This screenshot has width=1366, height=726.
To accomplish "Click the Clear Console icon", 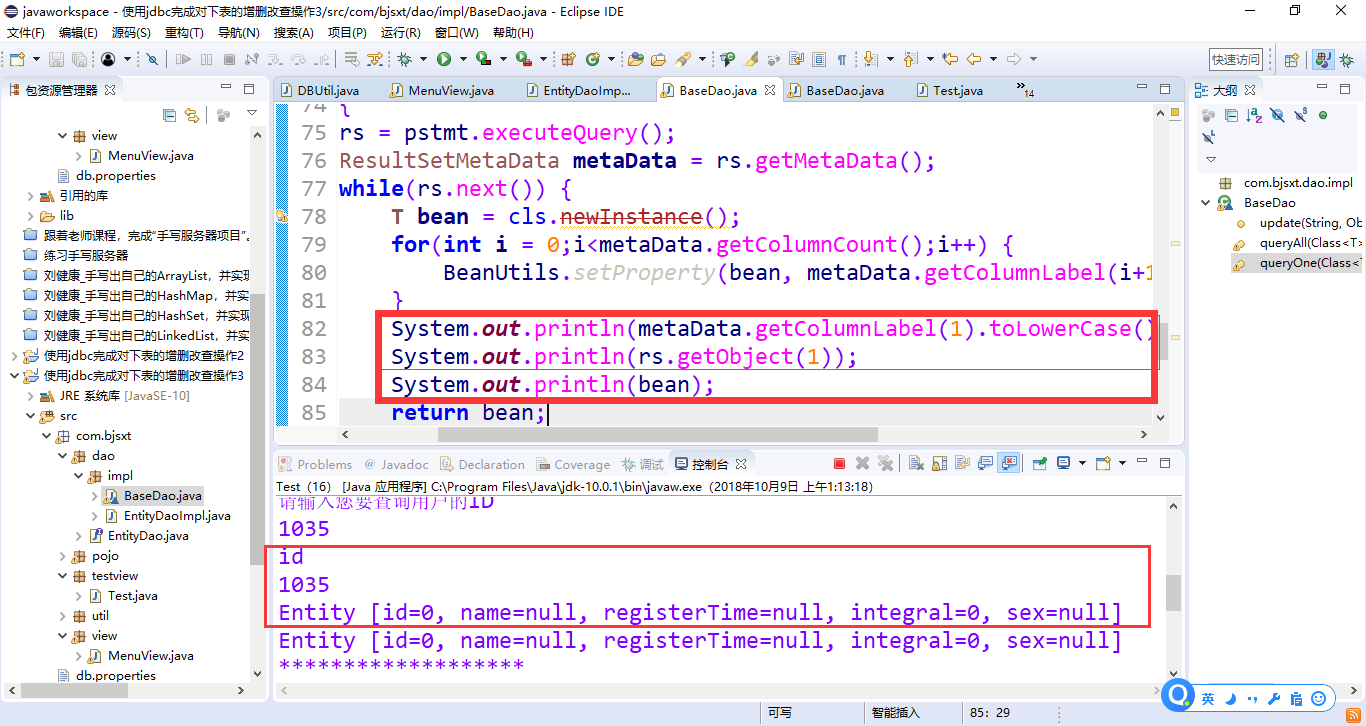I will (x=916, y=463).
